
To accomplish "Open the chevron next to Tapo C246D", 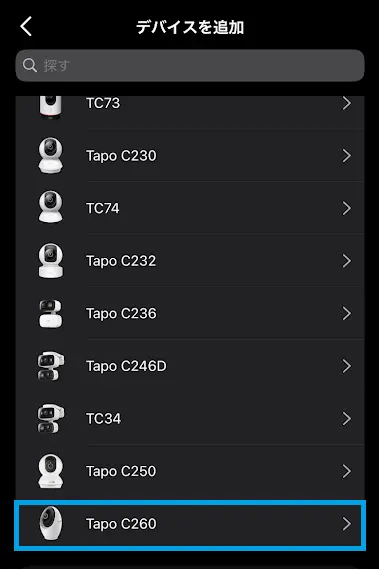I will point(347,366).
